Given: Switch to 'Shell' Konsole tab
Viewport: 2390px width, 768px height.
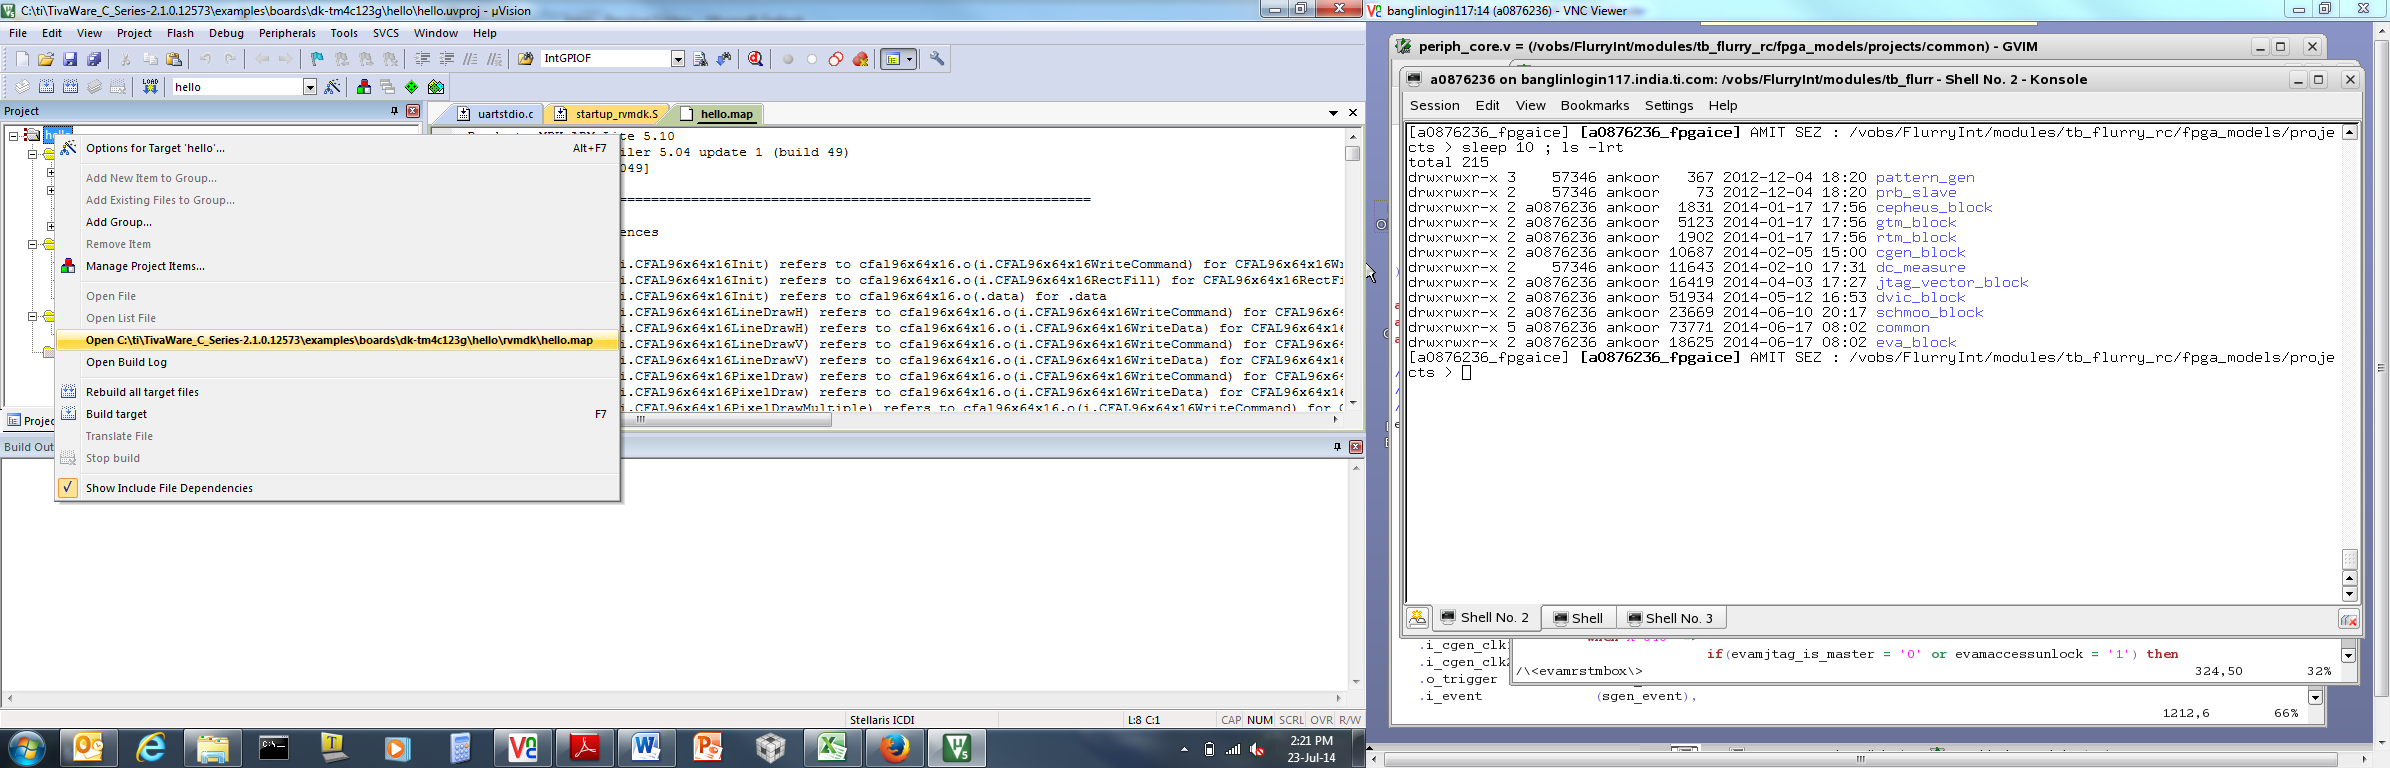Looking at the screenshot, I should (x=1577, y=618).
